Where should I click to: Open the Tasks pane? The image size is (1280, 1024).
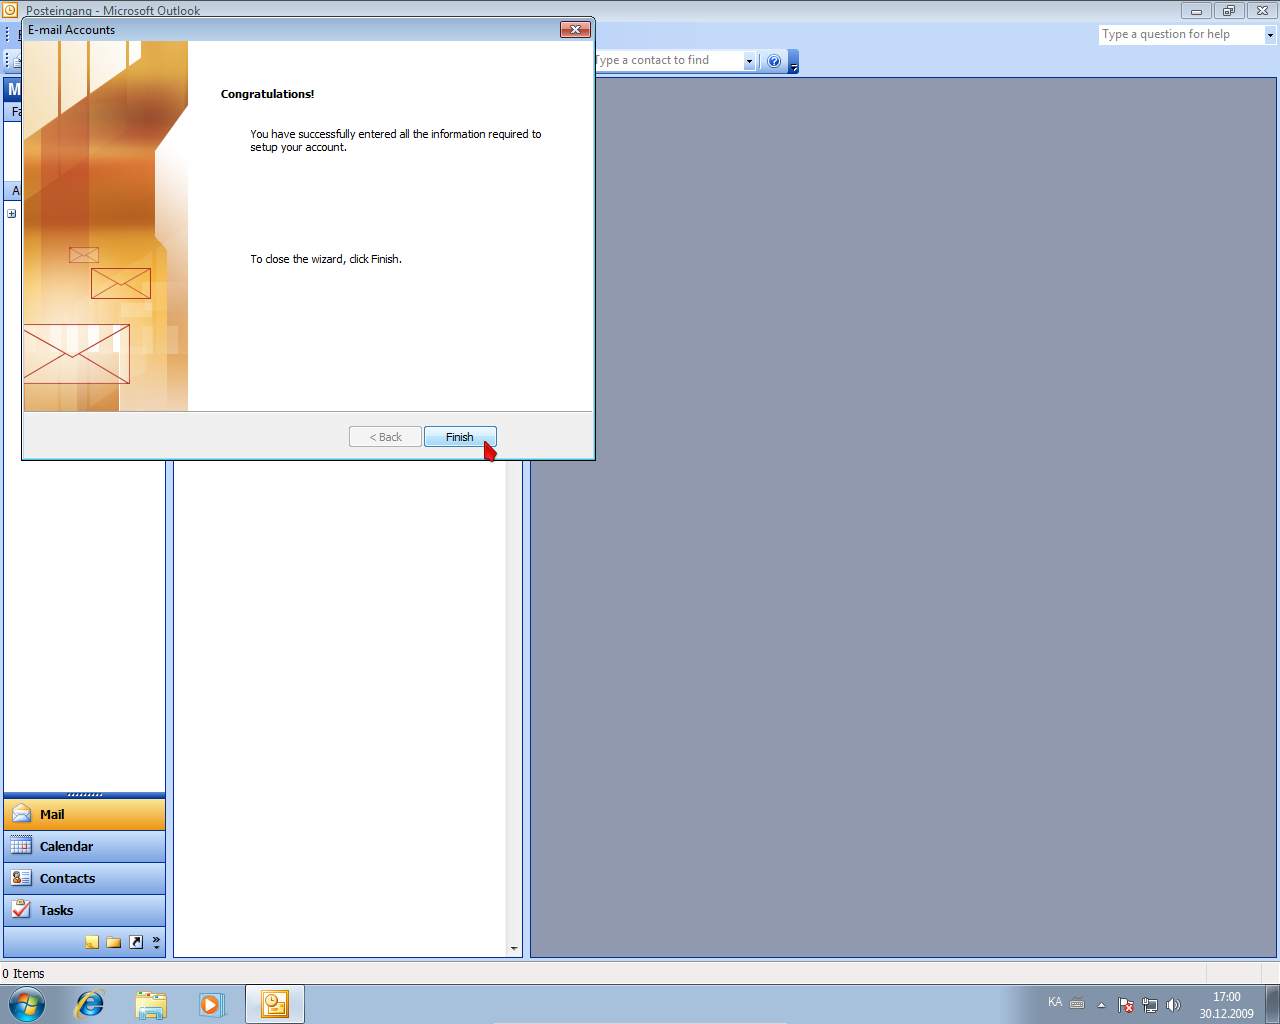tap(84, 910)
